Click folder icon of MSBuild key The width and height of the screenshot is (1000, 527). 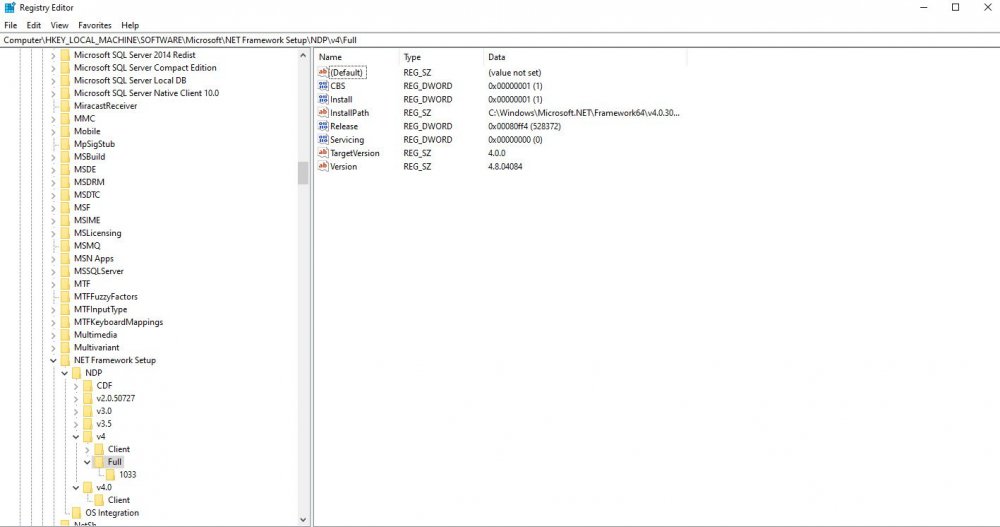[x=65, y=156]
